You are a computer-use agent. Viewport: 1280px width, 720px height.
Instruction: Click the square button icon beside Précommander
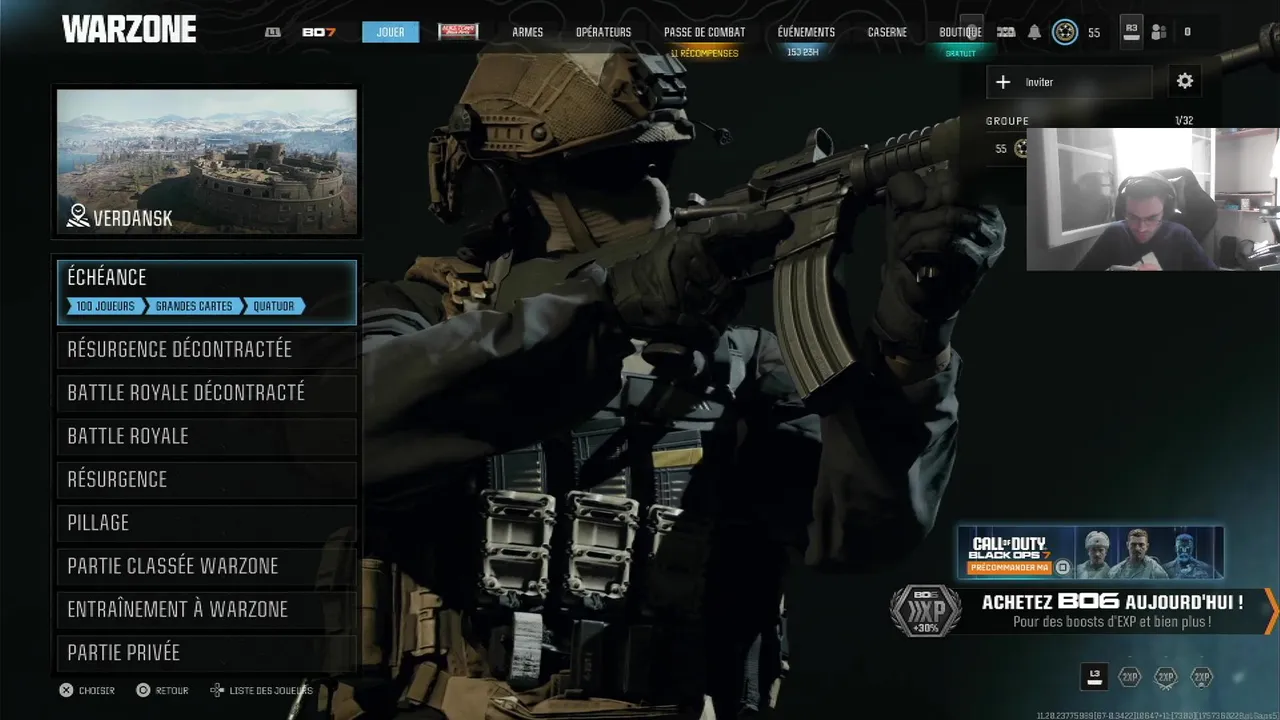1063,568
